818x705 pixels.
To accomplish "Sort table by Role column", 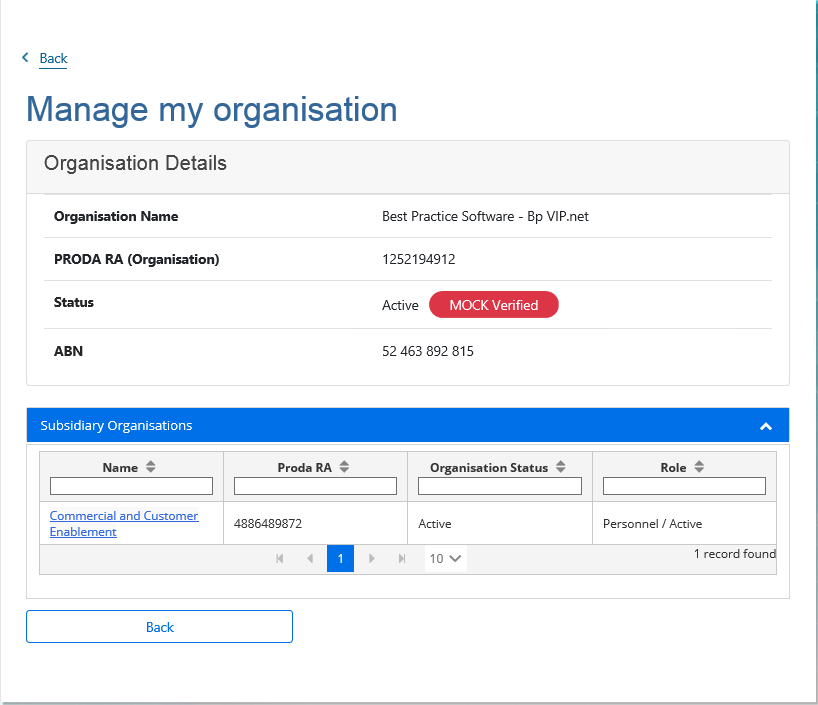I will click(699, 467).
